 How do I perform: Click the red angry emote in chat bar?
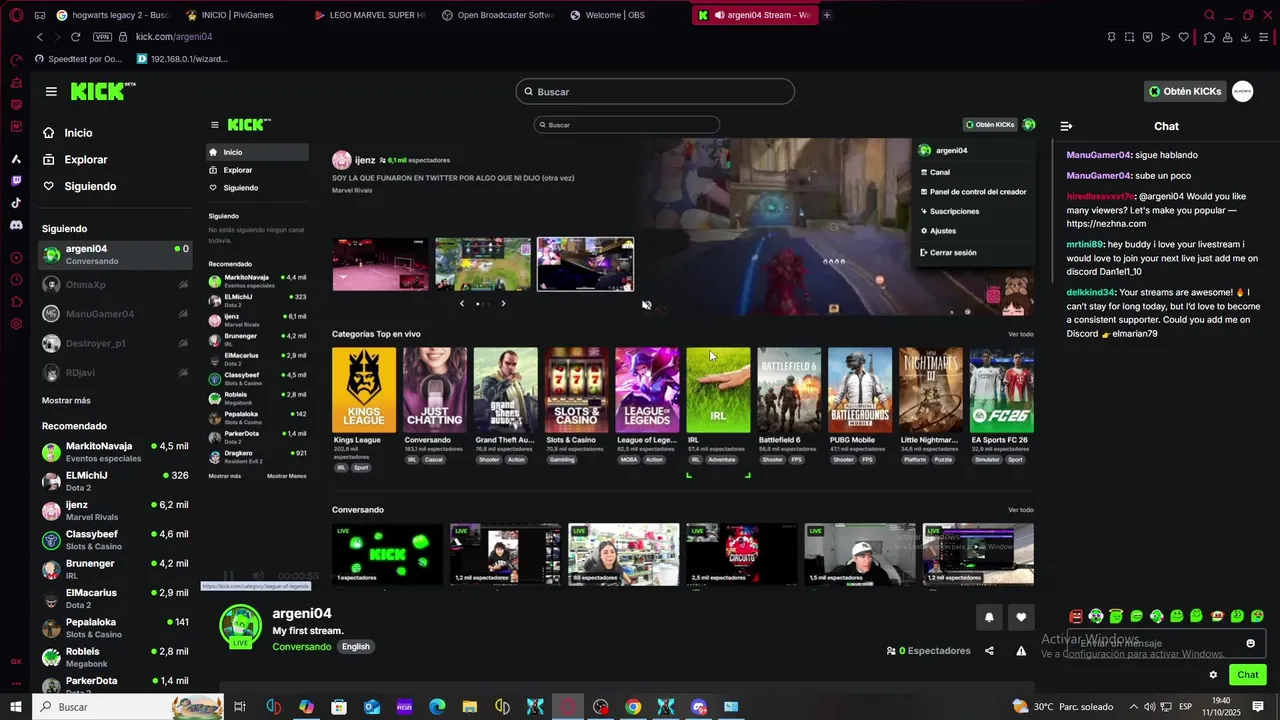pos(1076,616)
